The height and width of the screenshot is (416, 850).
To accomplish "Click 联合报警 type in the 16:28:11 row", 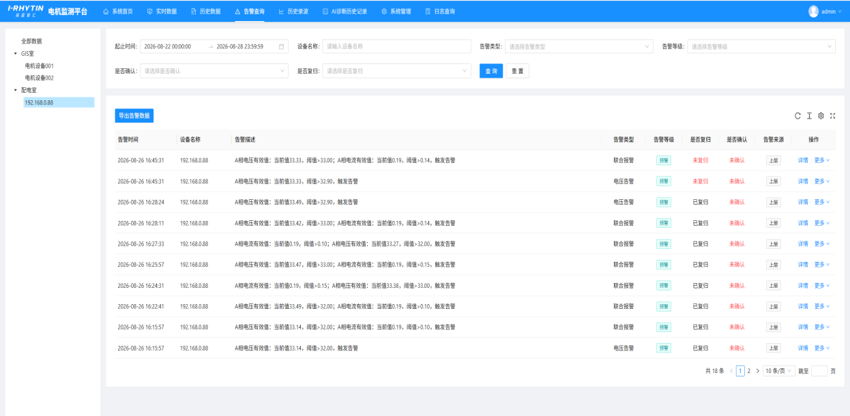I will click(623, 223).
